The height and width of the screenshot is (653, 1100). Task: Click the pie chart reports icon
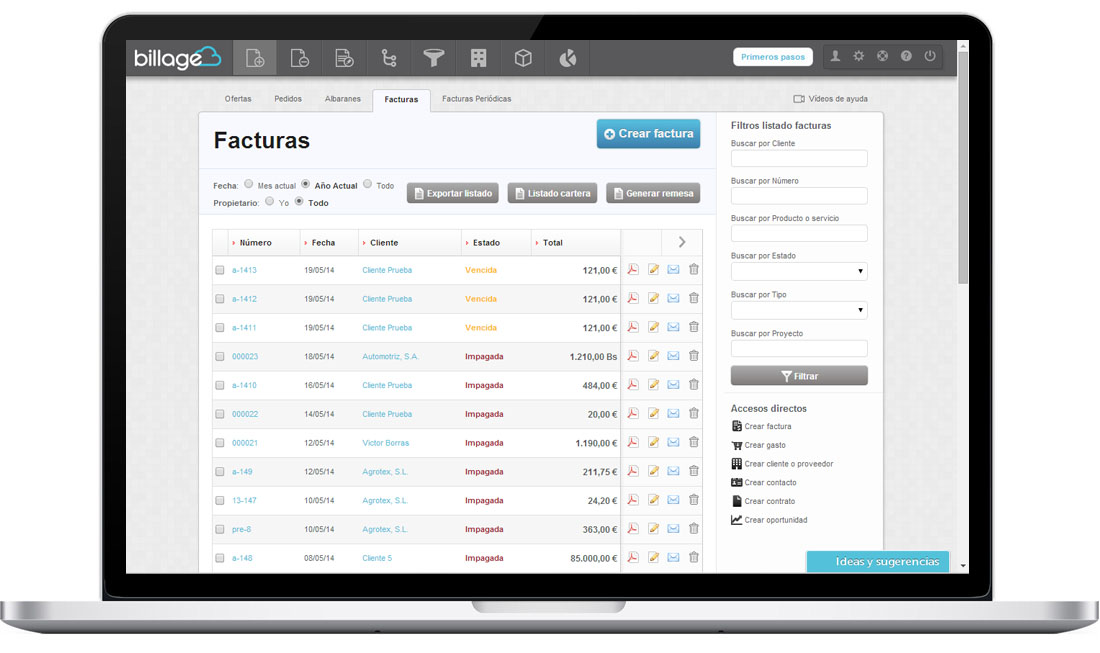(568, 58)
